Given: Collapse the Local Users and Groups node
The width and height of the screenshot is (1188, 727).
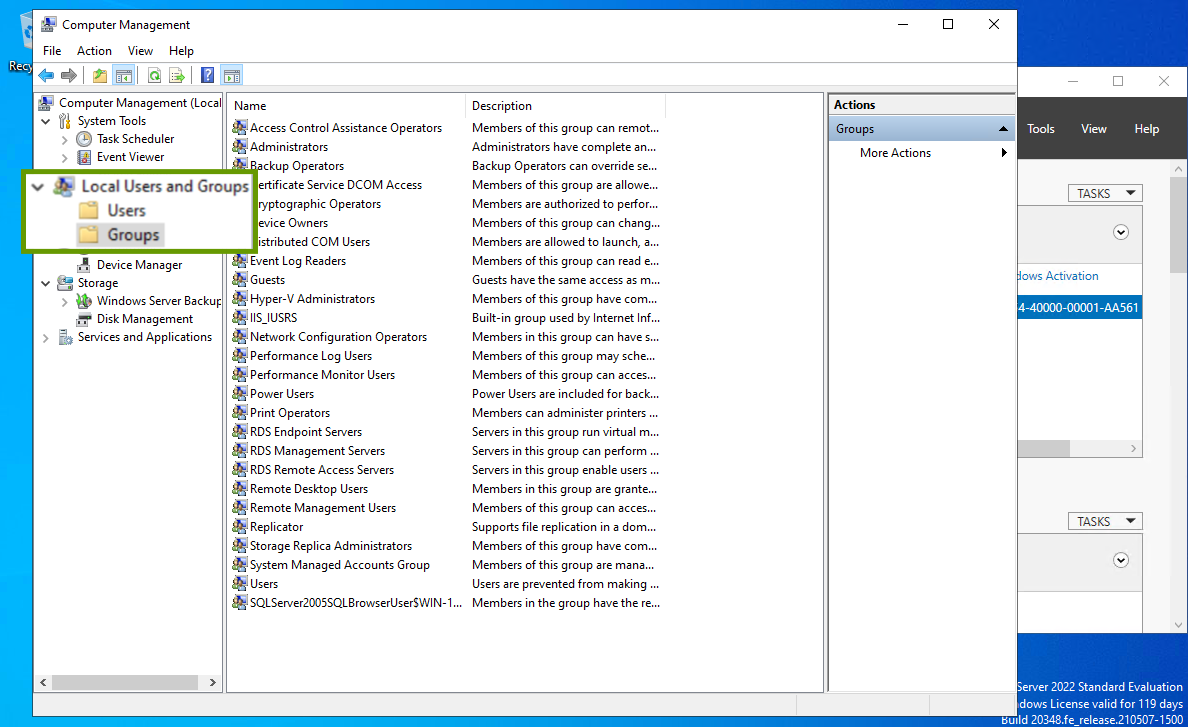Looking at the screenshot, I should pyautogui.click(x=38, y=186).
